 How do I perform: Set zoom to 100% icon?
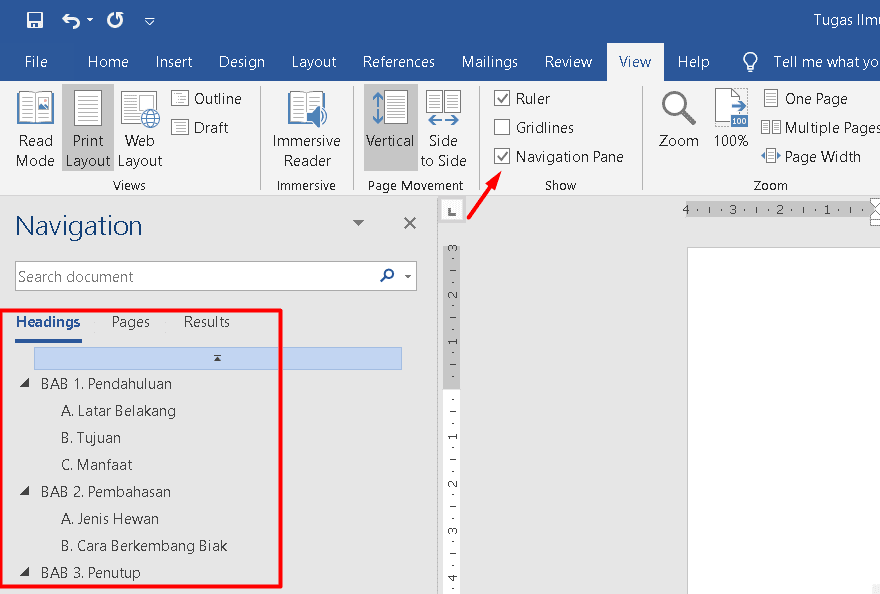click(731, 120)
